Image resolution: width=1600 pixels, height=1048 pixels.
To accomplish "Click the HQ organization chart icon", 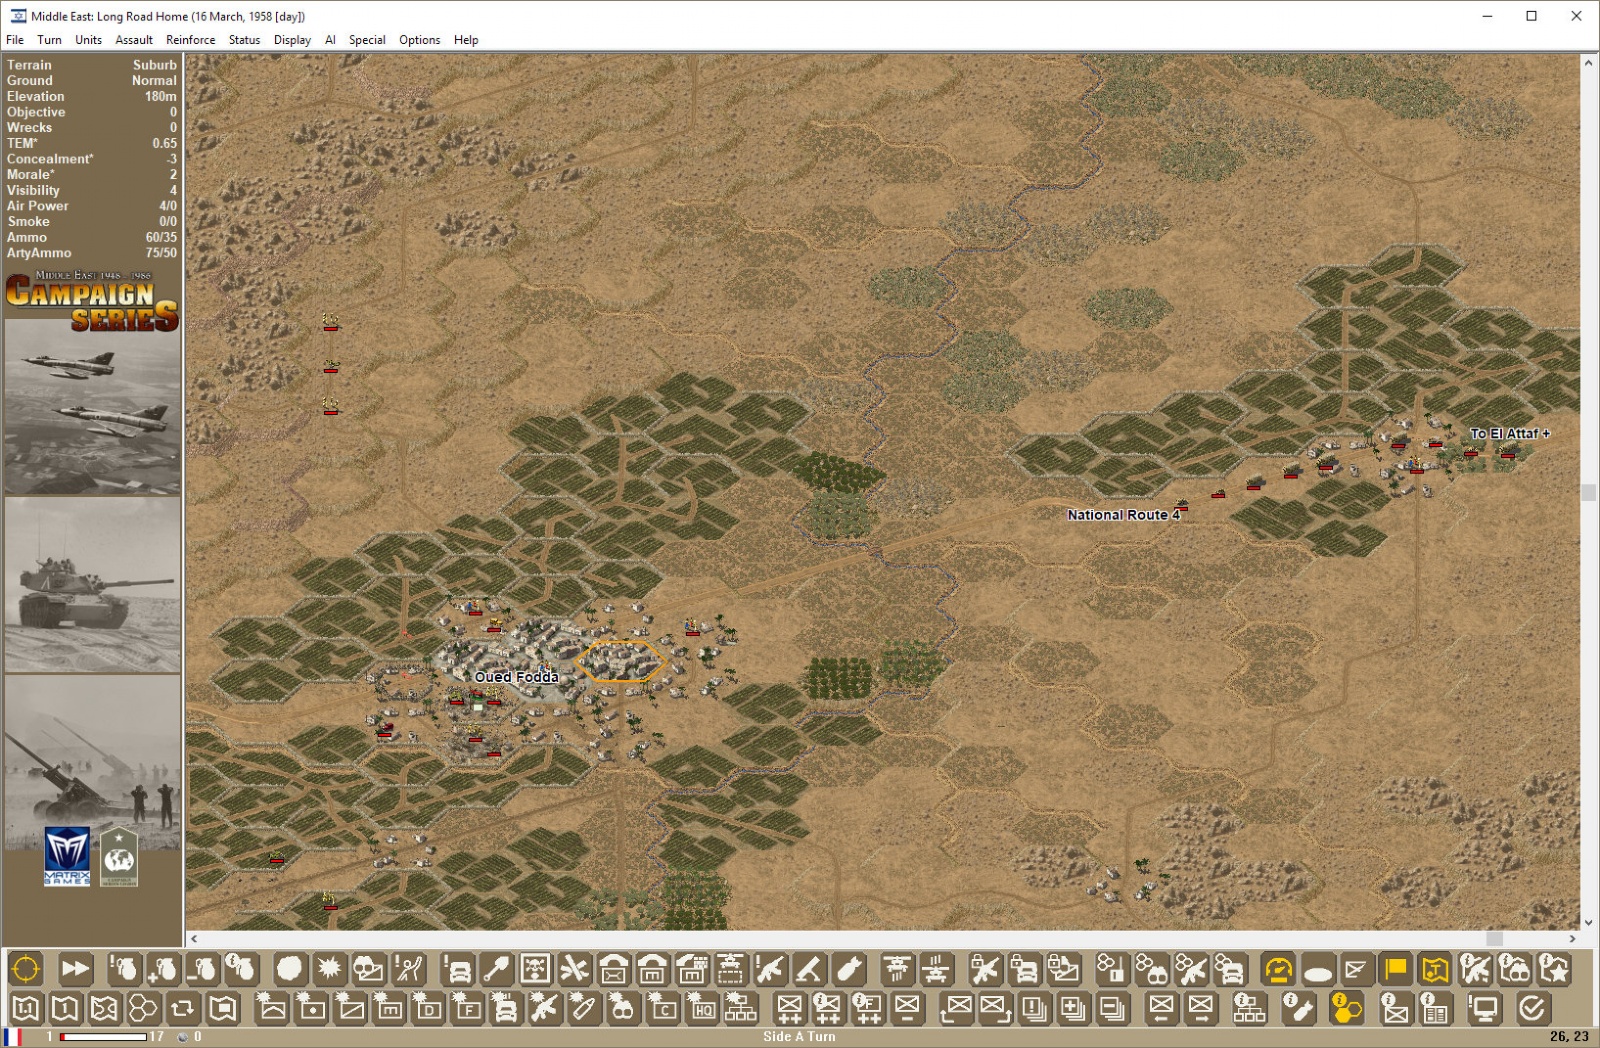I will [x=740, y=1010].
